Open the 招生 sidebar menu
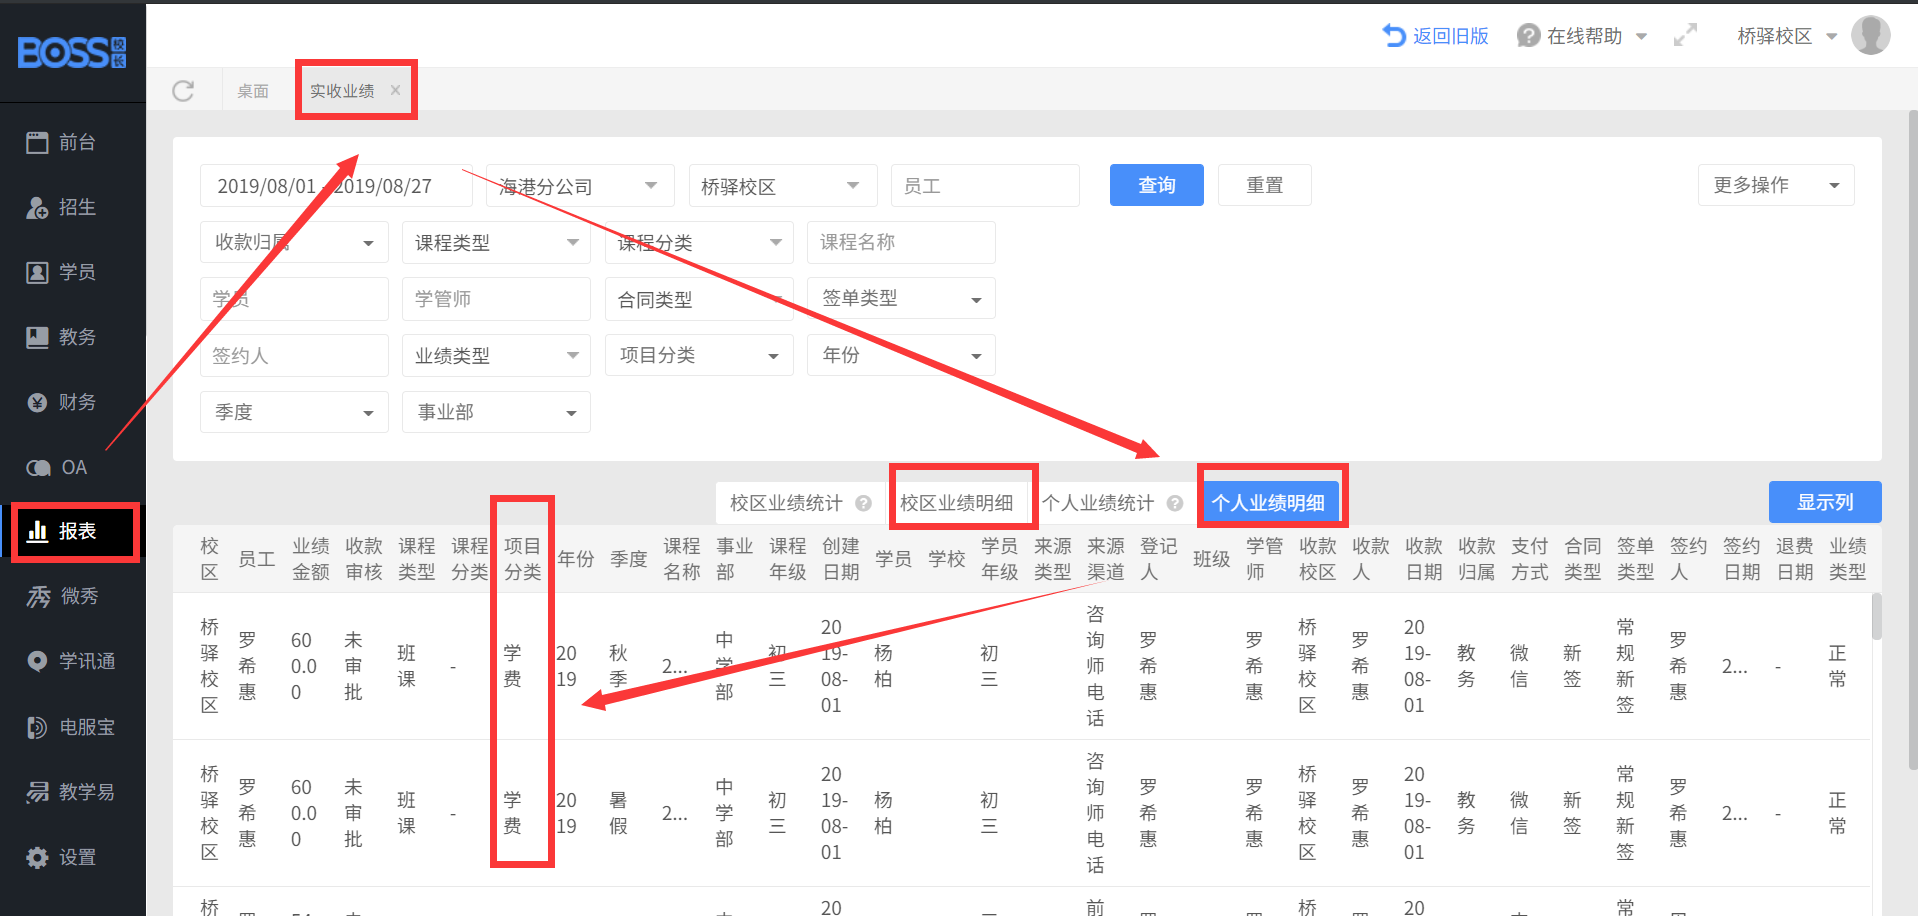The image size is (1918, 916). pyautogui.click(x=73, y=207)
